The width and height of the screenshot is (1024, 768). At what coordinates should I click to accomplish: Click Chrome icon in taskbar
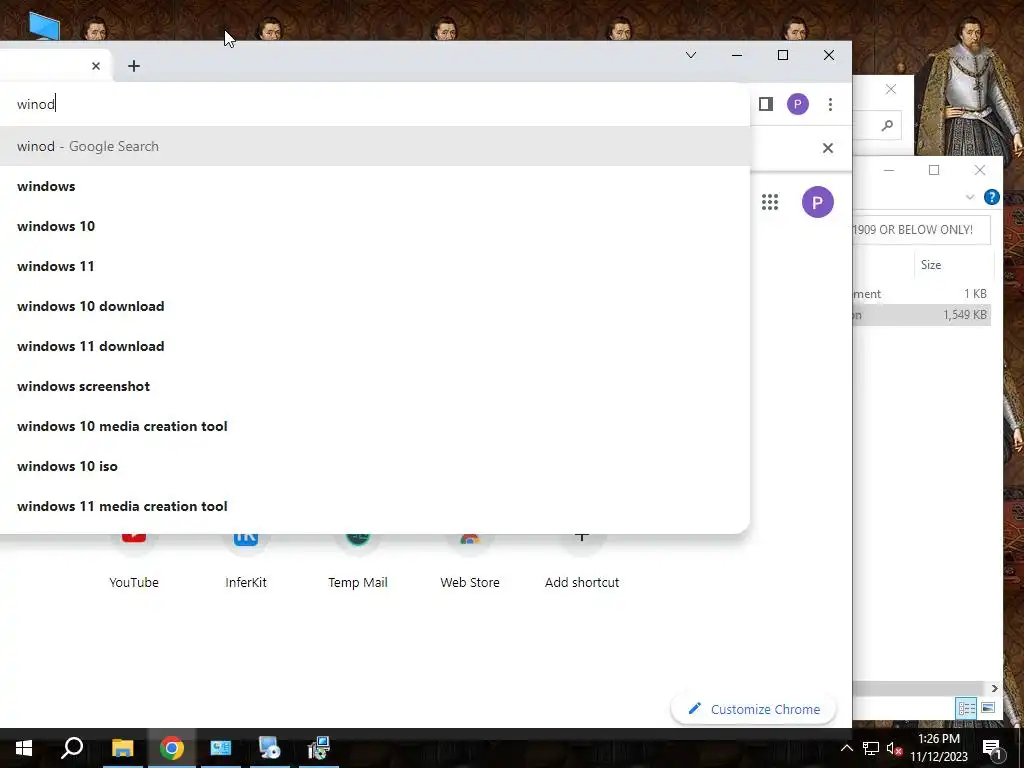tap(171, 748)
